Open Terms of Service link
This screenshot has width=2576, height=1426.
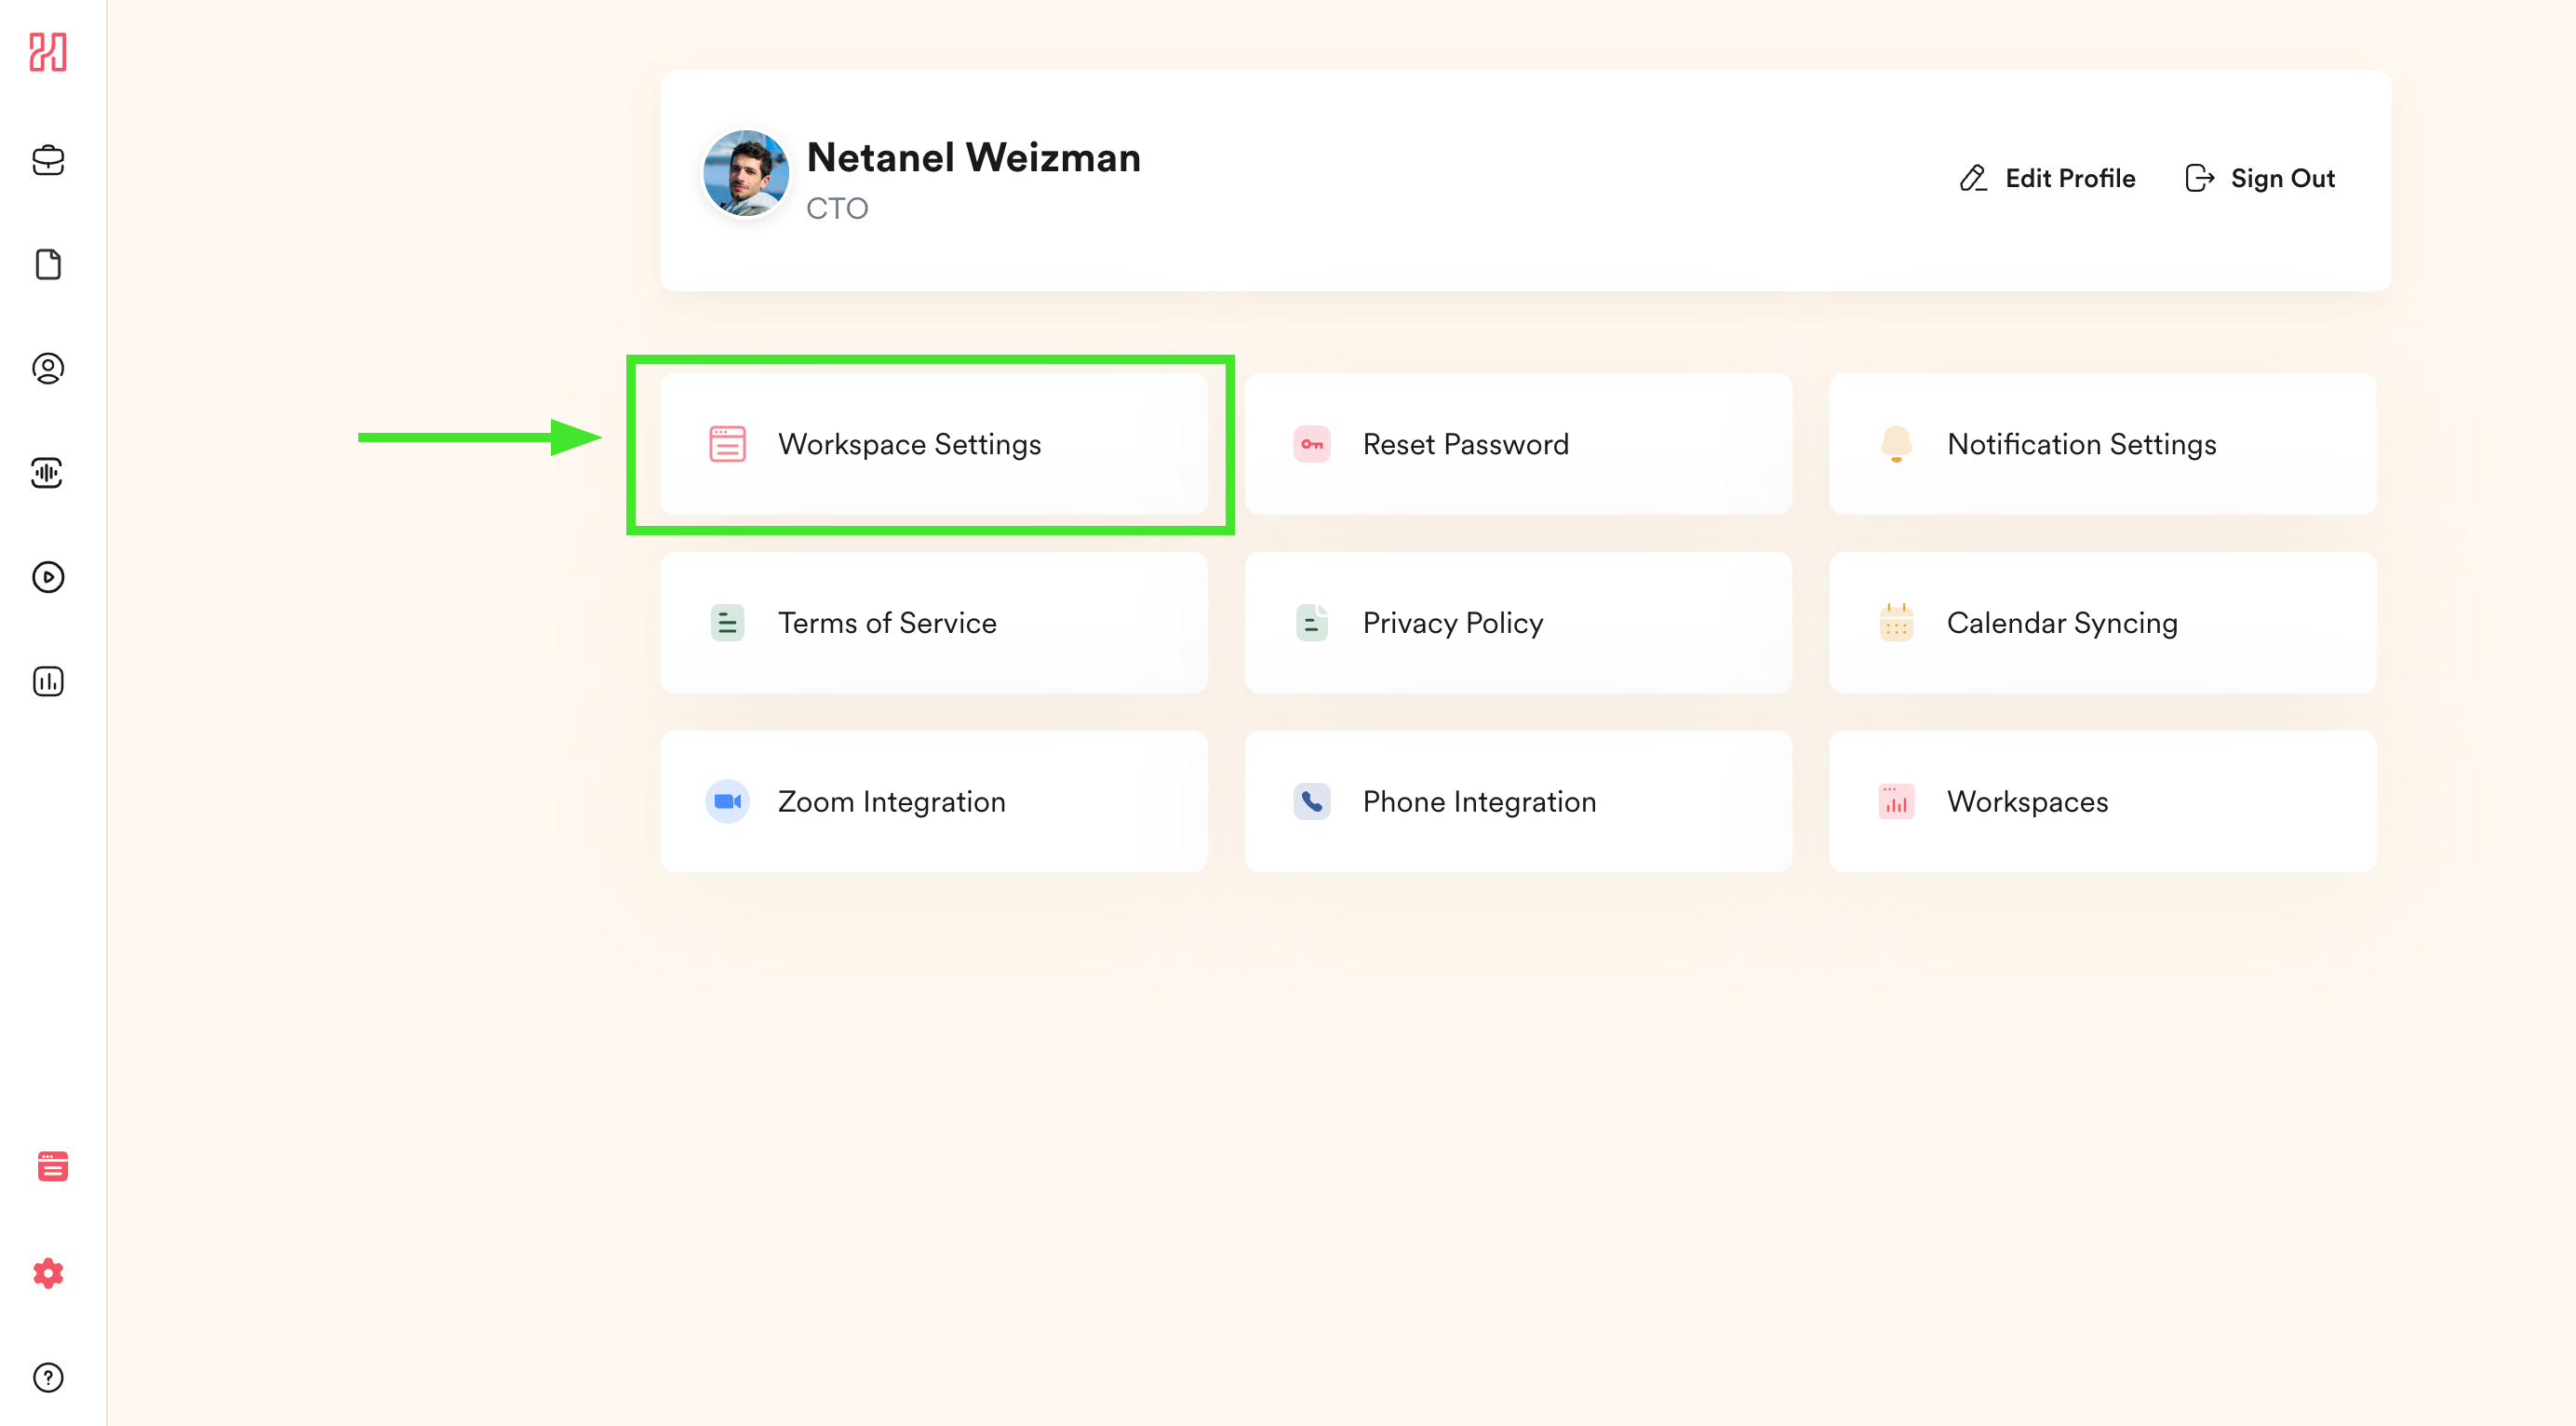pos(933,623)
